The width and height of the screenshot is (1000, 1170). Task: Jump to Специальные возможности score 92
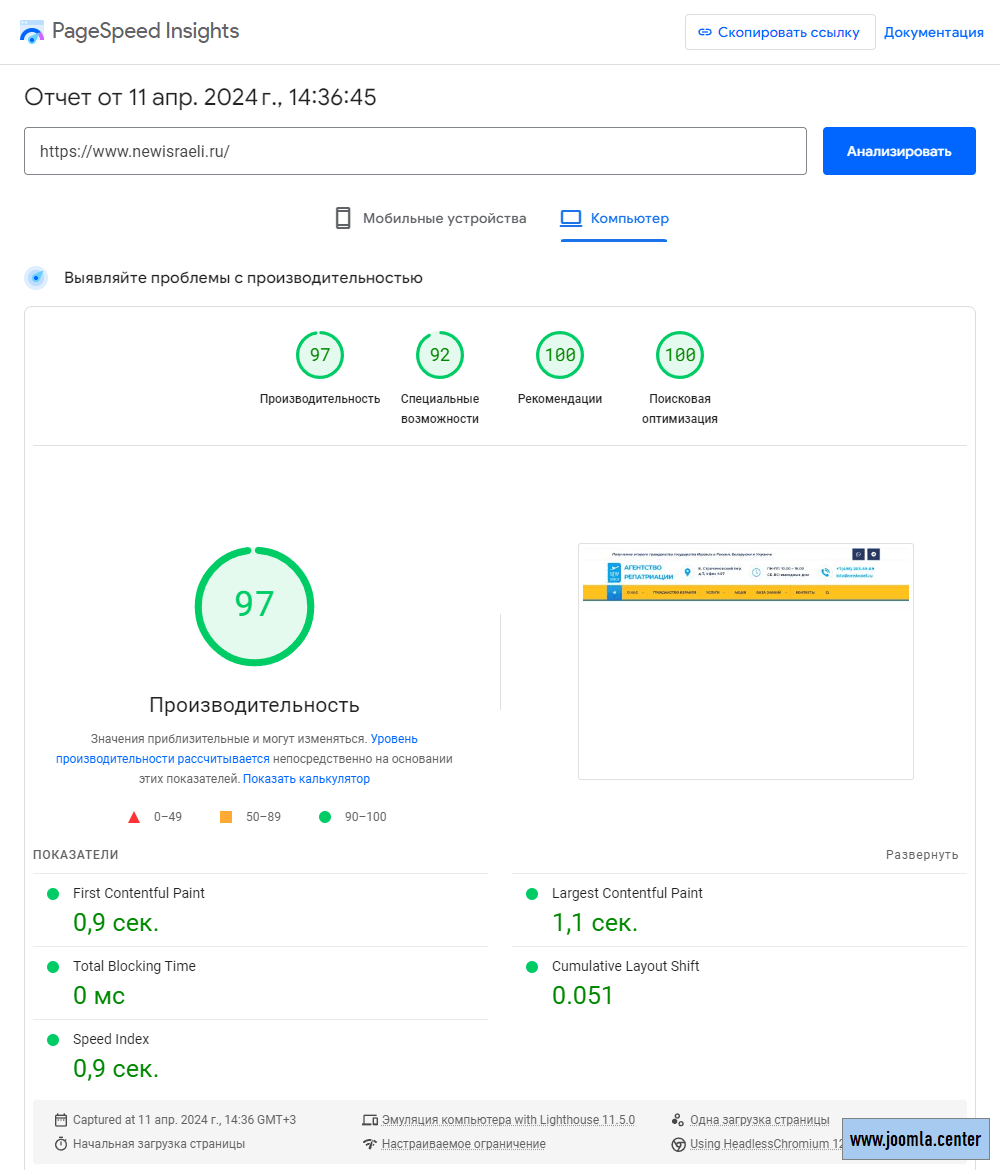pos(440,355)
